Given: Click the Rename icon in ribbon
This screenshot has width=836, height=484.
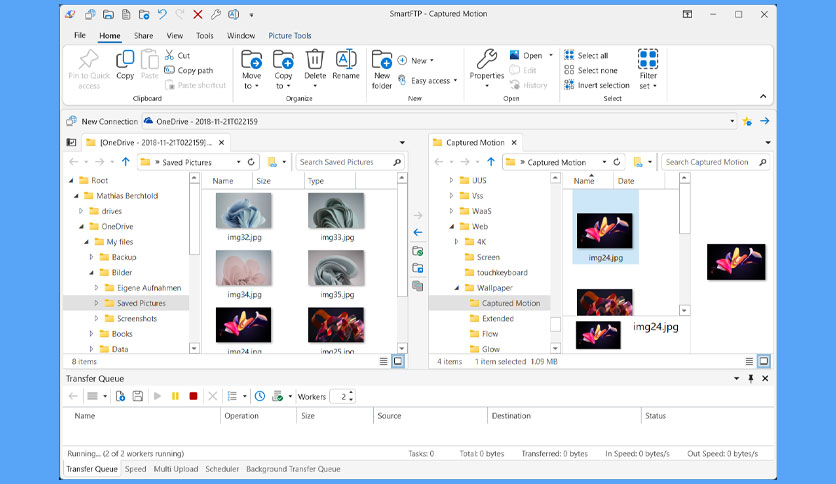Looking at the screenshot, I should coord(345,60).
